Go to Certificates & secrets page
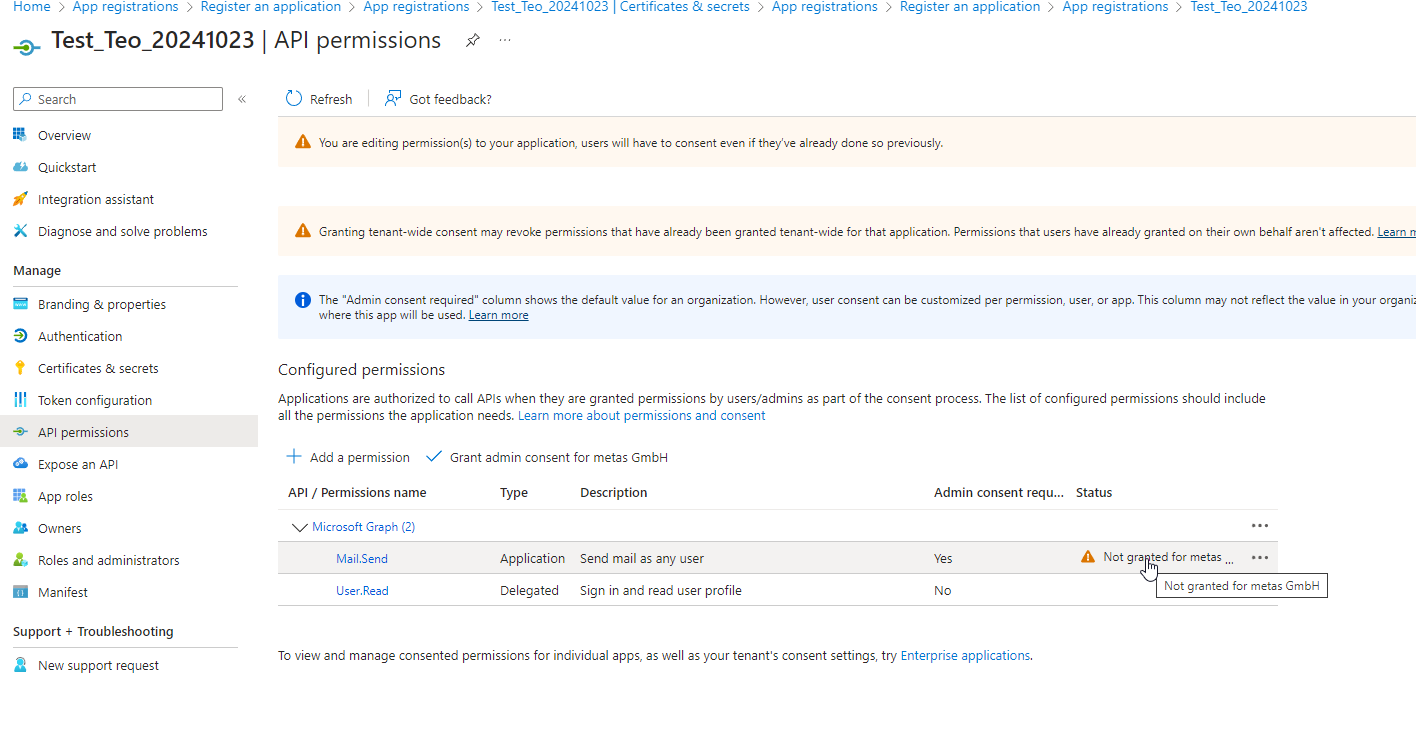The image size is (1416, 729). click(x=98, y=368)
